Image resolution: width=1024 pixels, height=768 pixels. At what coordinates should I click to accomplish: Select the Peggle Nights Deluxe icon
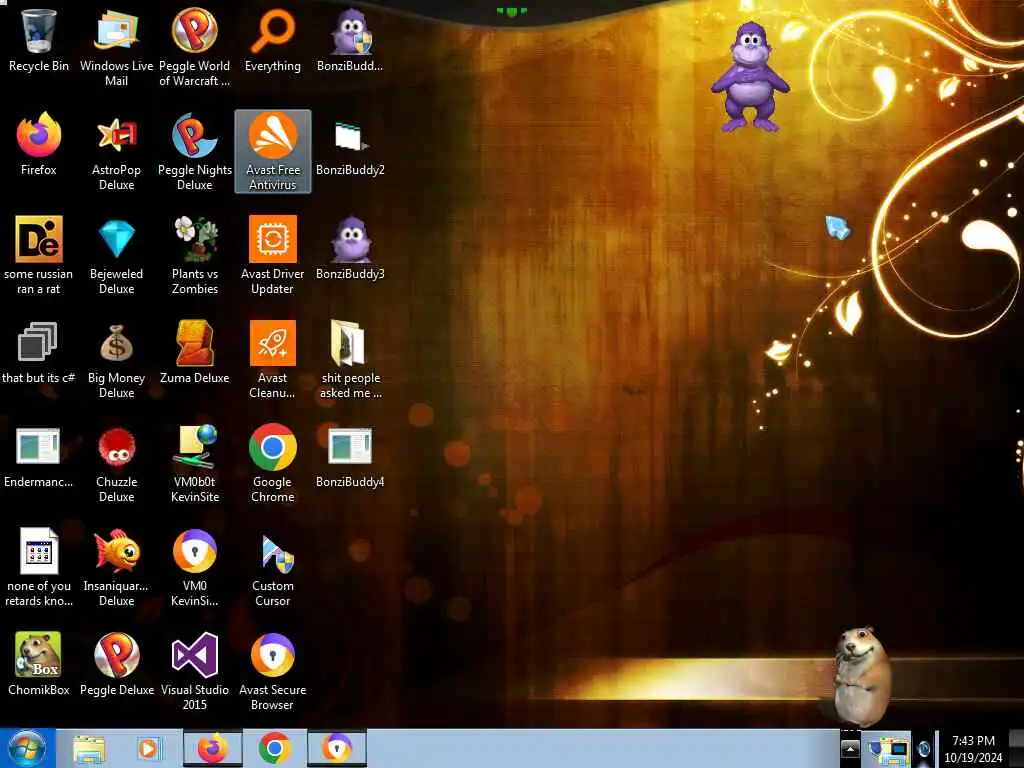pos(195,152)
